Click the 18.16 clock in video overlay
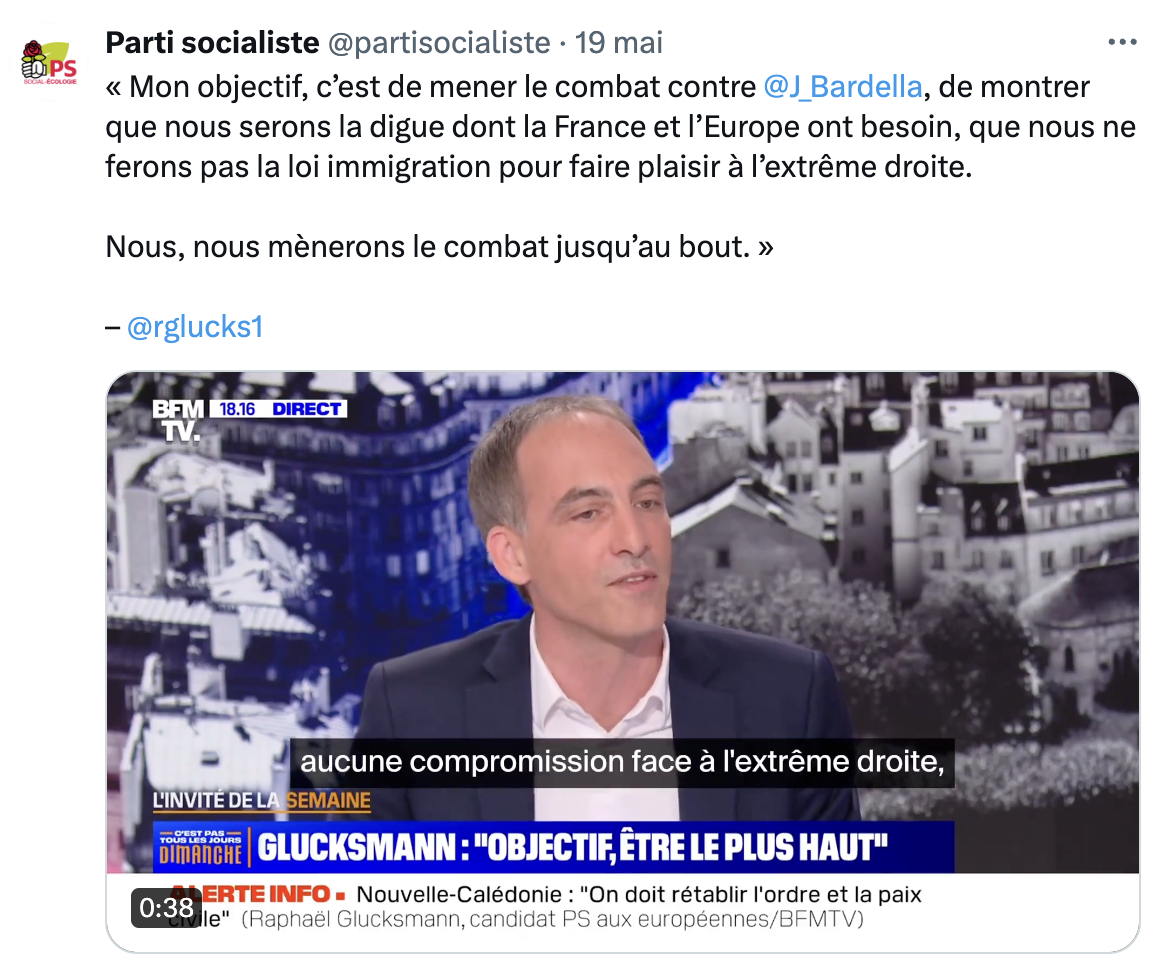This screenshot has width=1160, height=976. [x=237, y=409]
